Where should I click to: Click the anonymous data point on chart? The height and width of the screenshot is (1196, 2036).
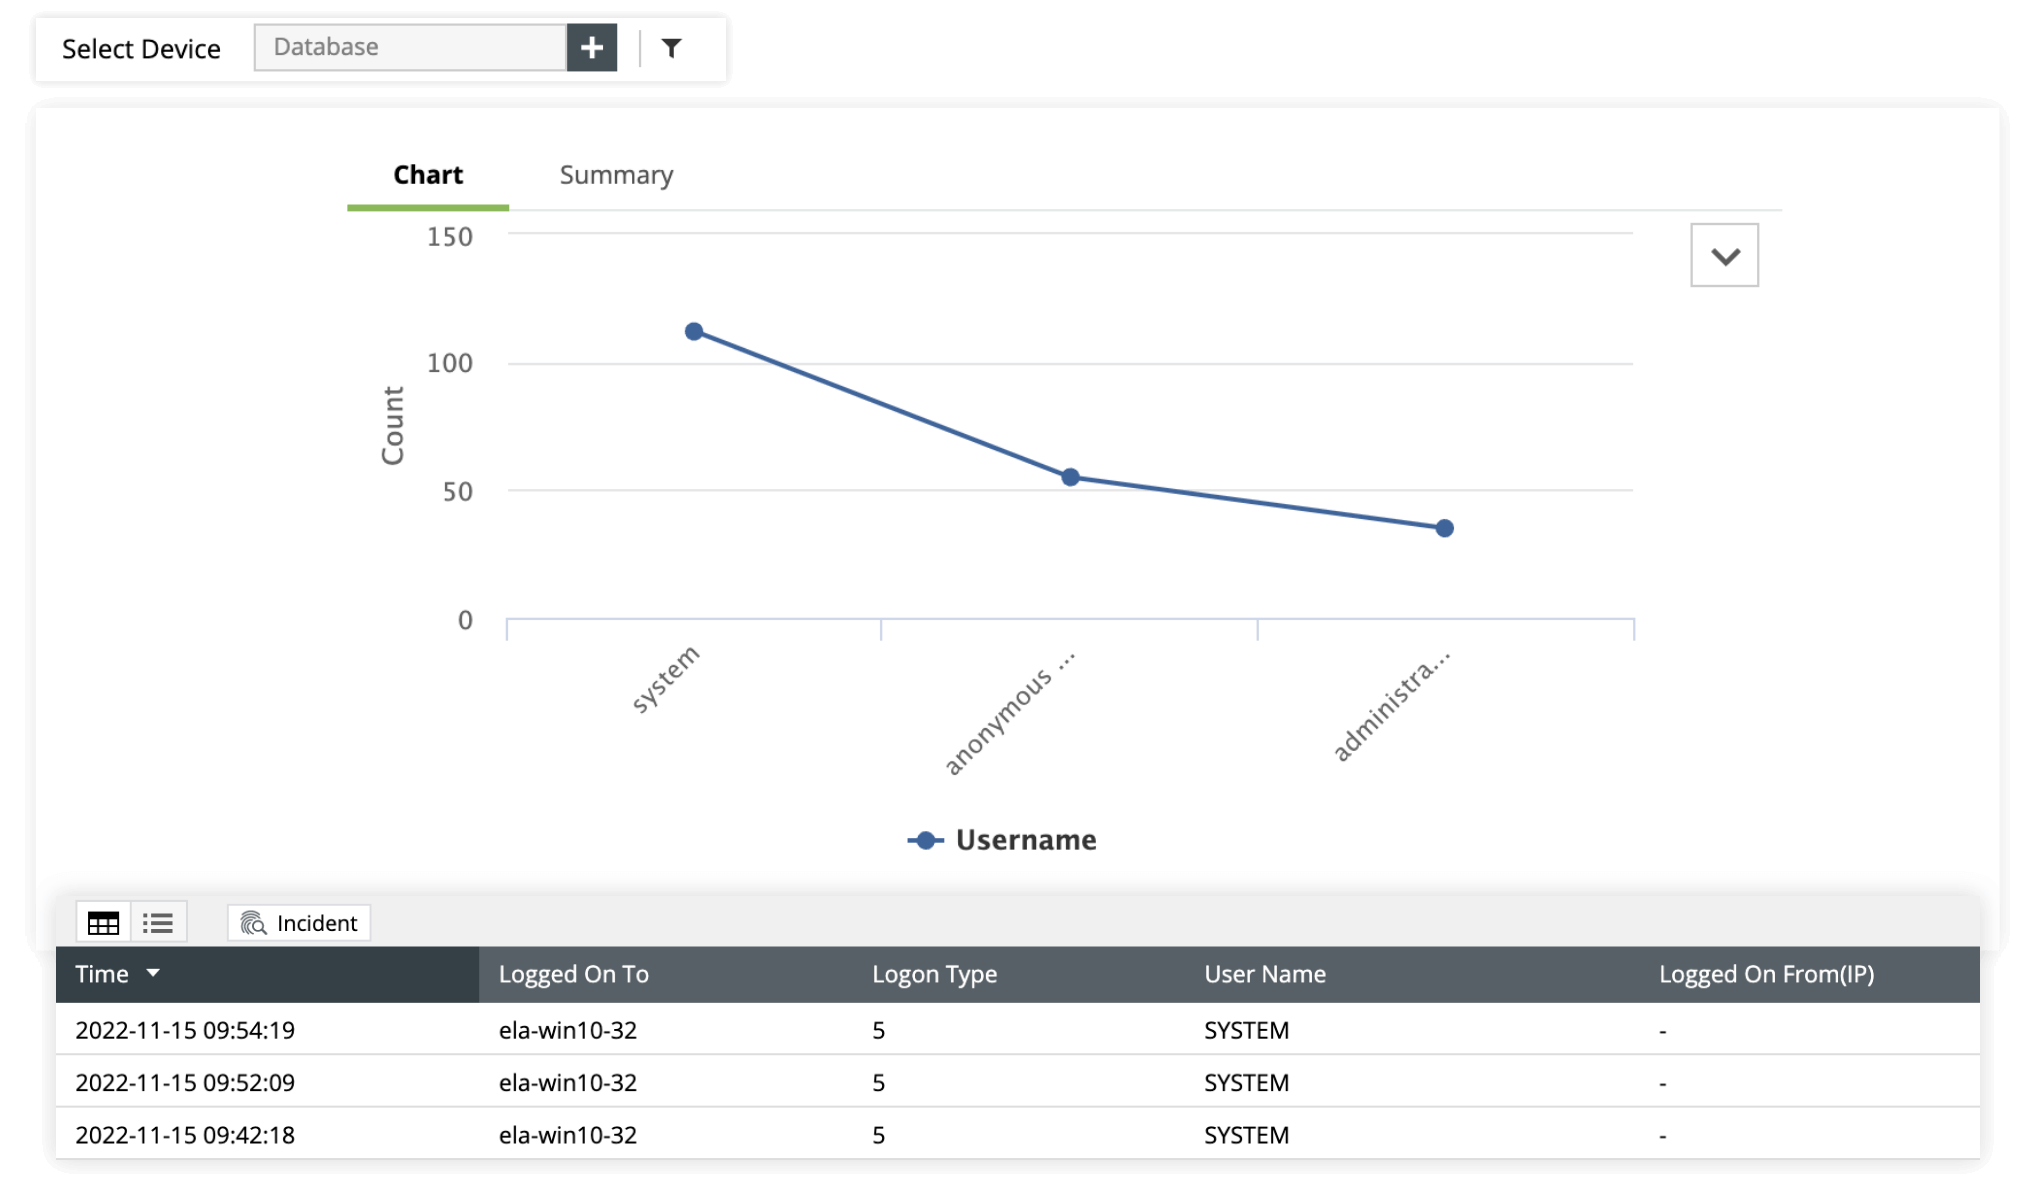[x=1070, y=477]
